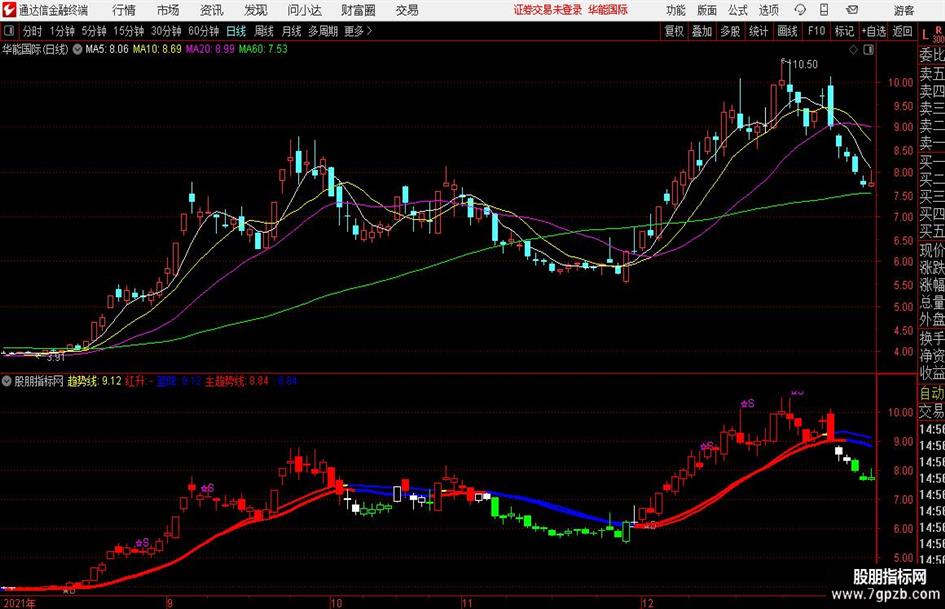Image resolution: width=945 pixels, height=609 pixels.
Task: Click the diamond icon at chart top-right
Action: point(853,50)
